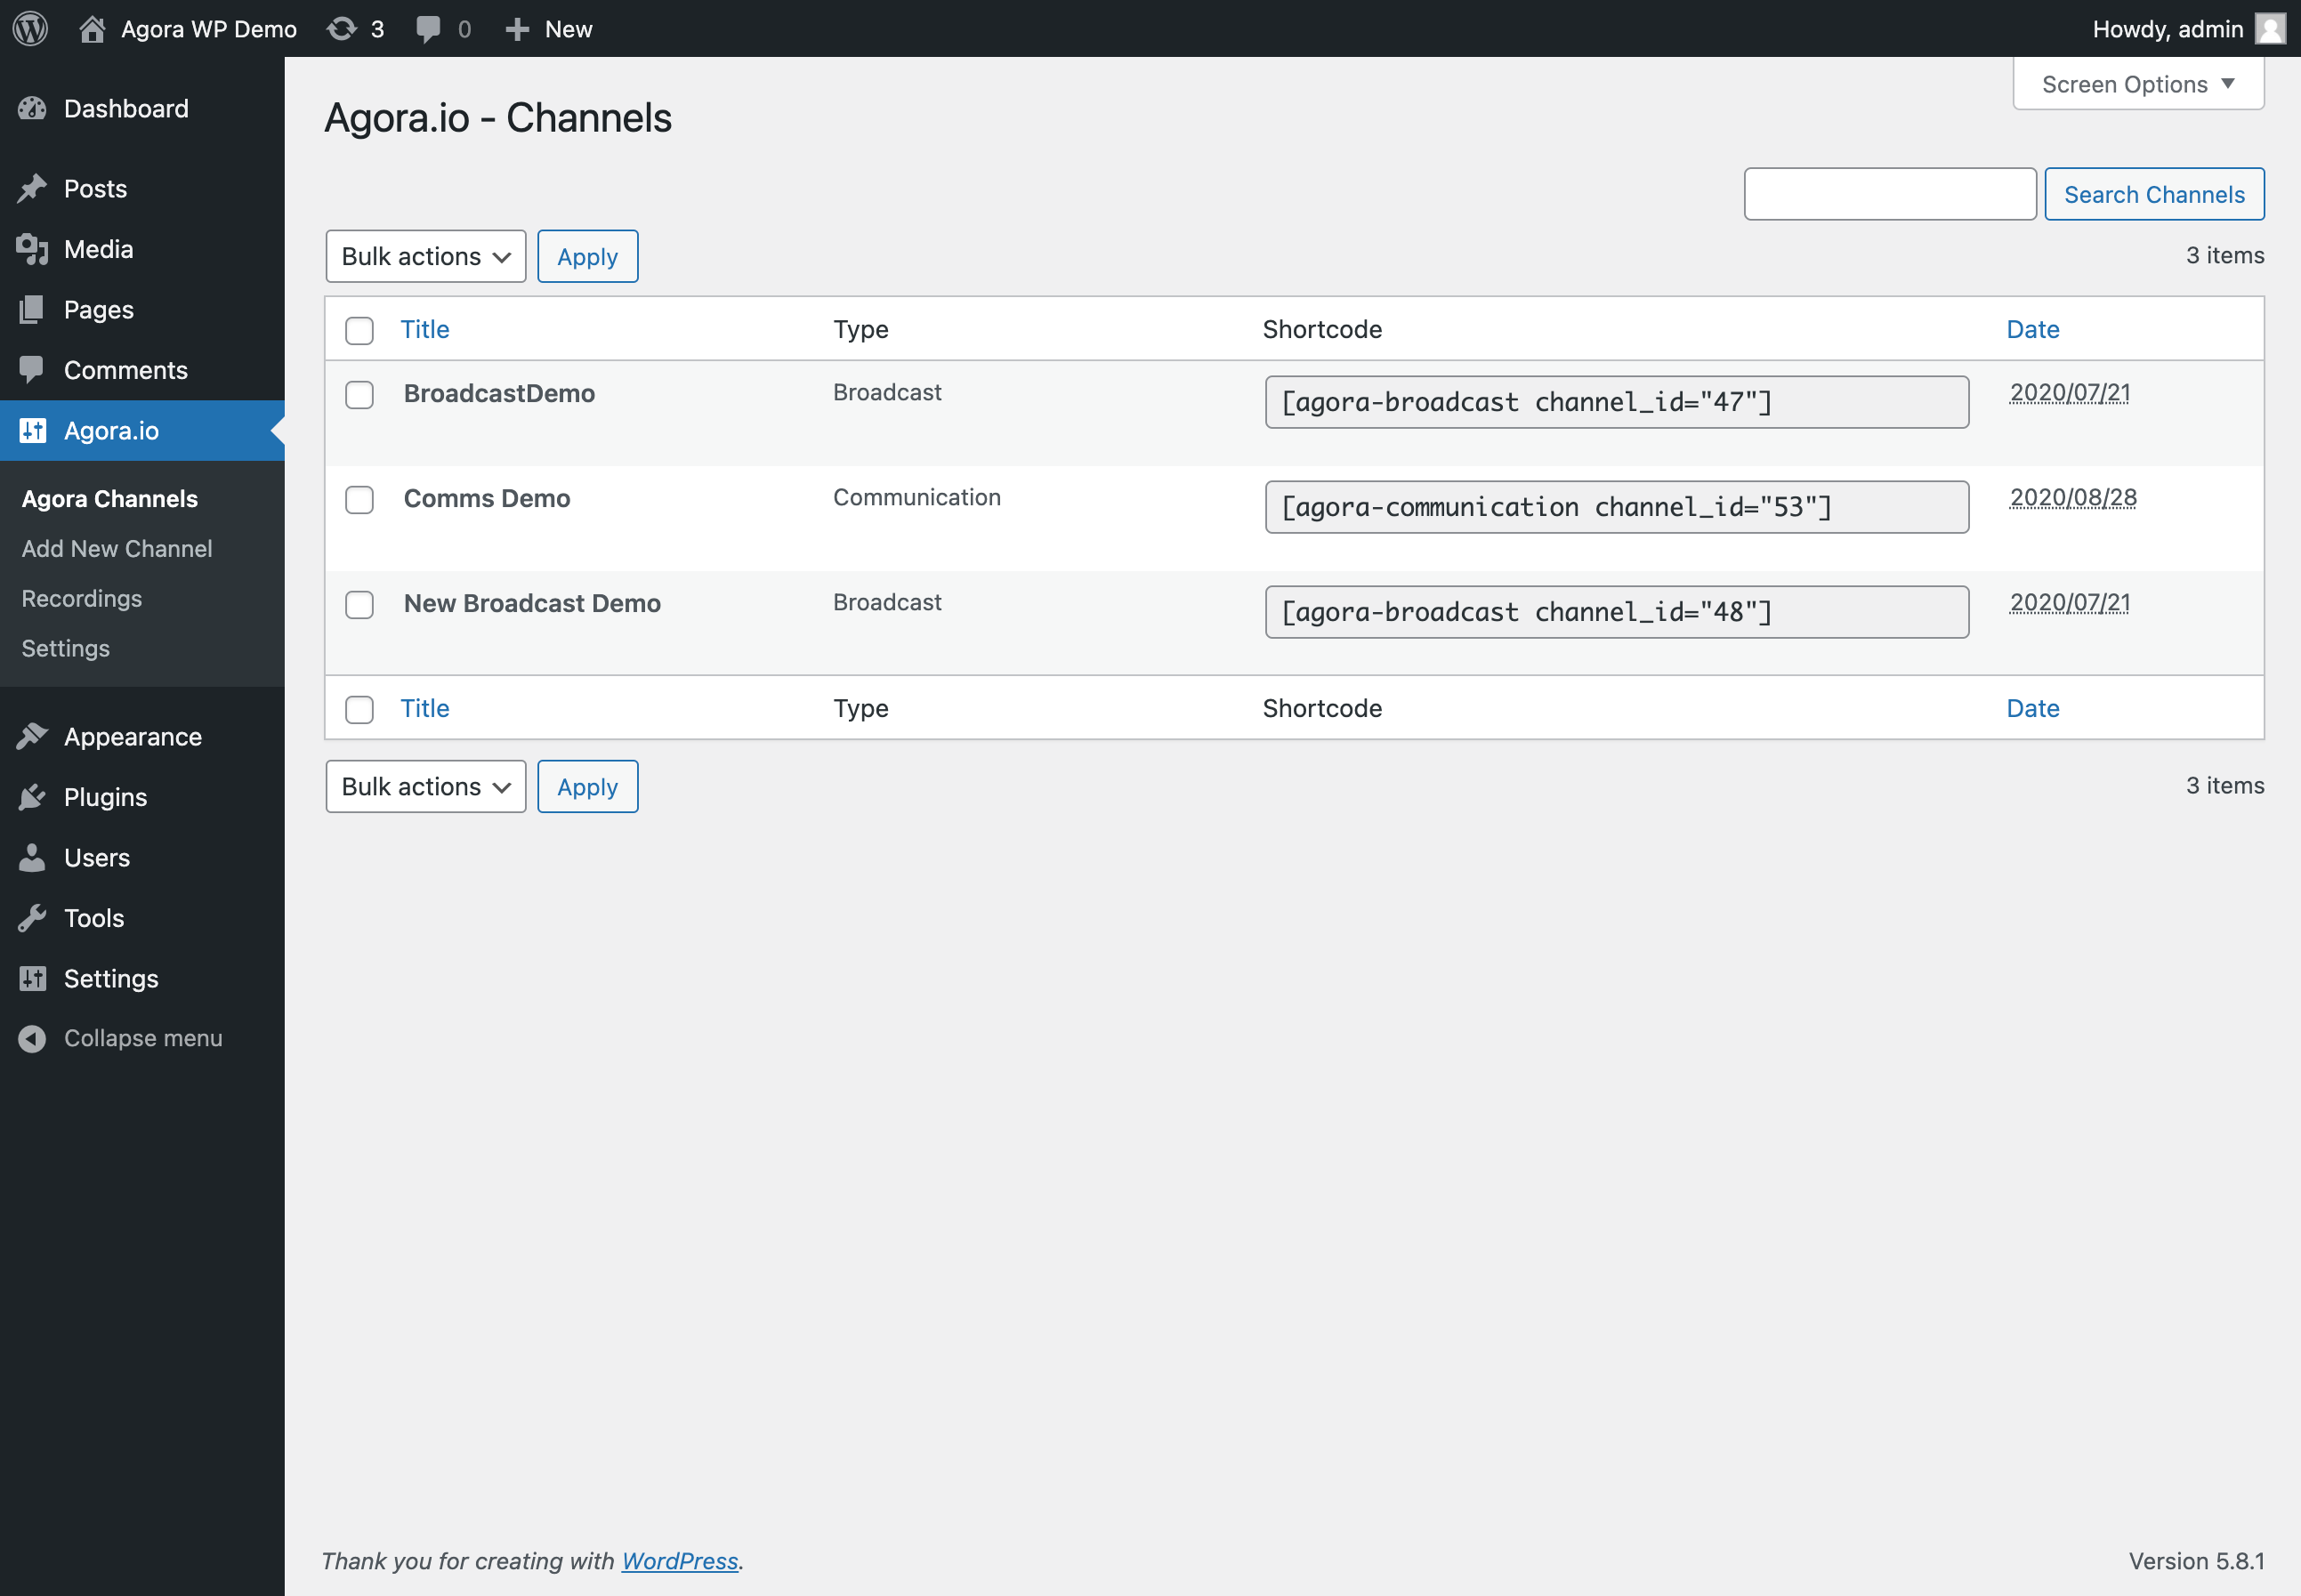The height and width of the screenshot is (1596, 2301).
Task: Click the admin avatar icon
Action: 2270,28
